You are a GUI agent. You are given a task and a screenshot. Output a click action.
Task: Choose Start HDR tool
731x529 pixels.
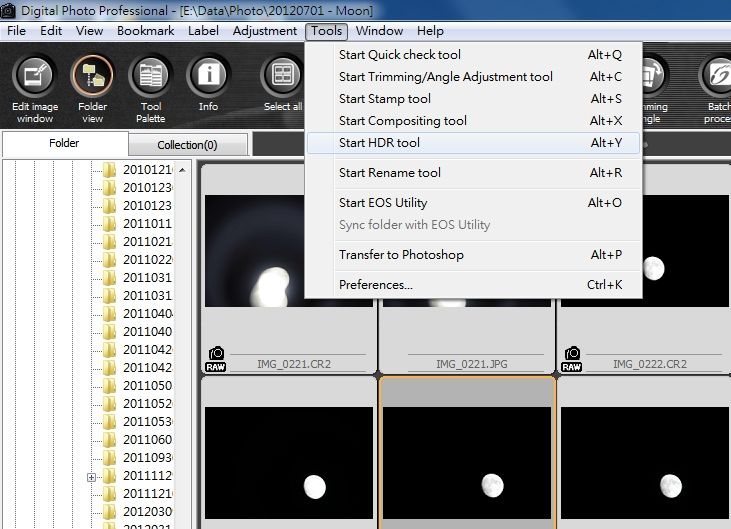pos(474,143)
